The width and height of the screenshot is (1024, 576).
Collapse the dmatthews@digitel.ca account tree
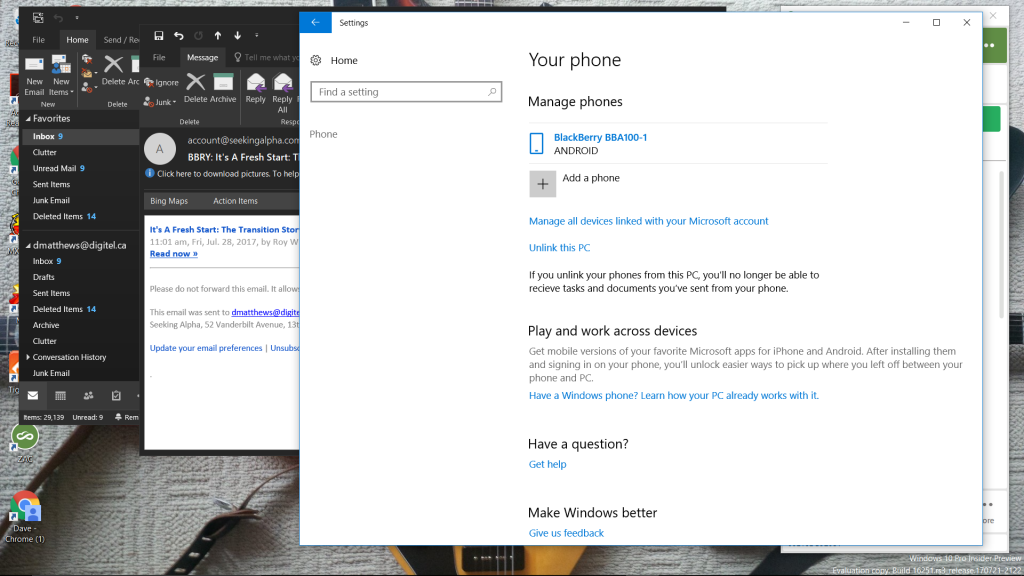28,246
